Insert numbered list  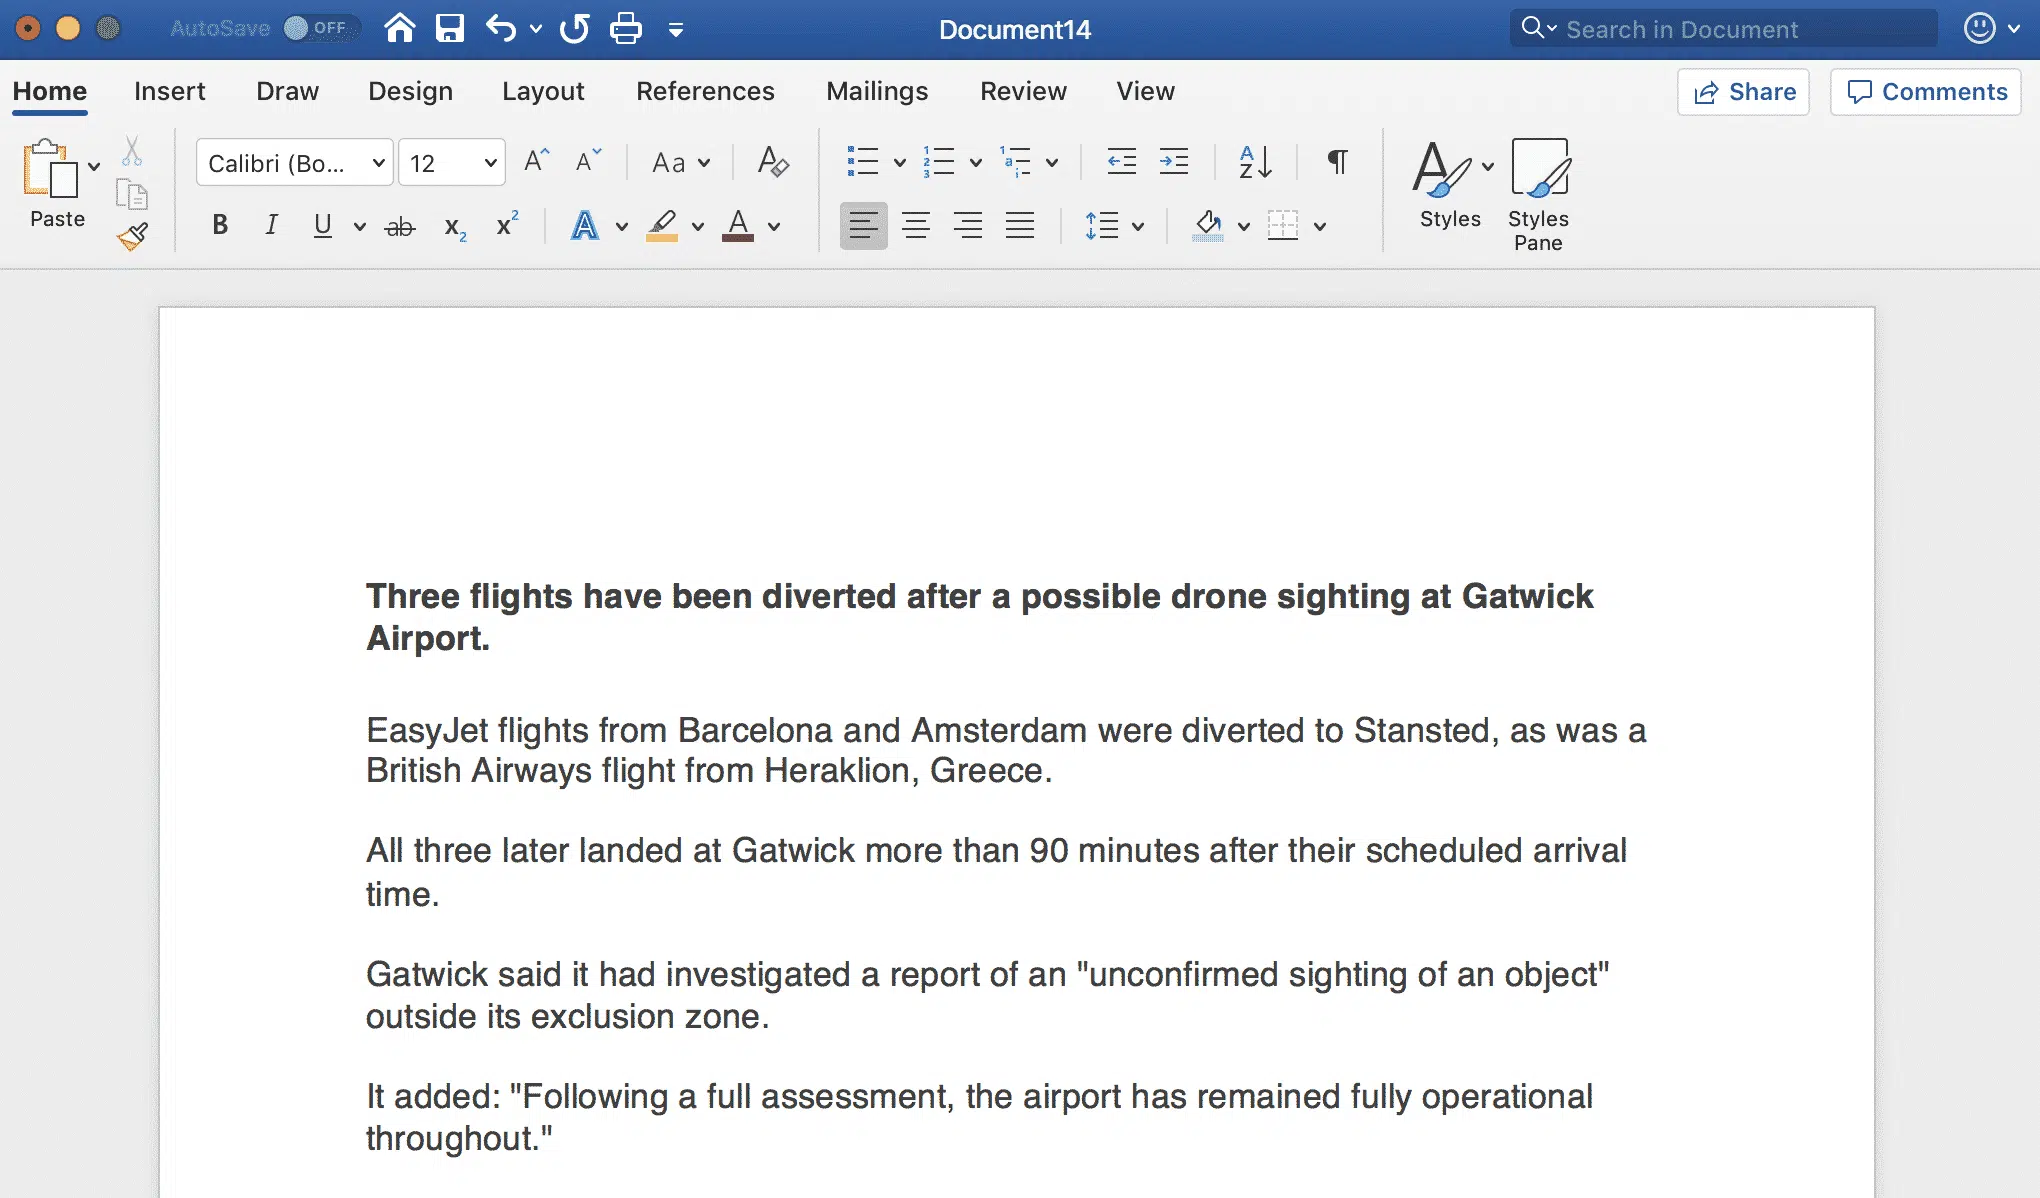[x=939, y=161]
